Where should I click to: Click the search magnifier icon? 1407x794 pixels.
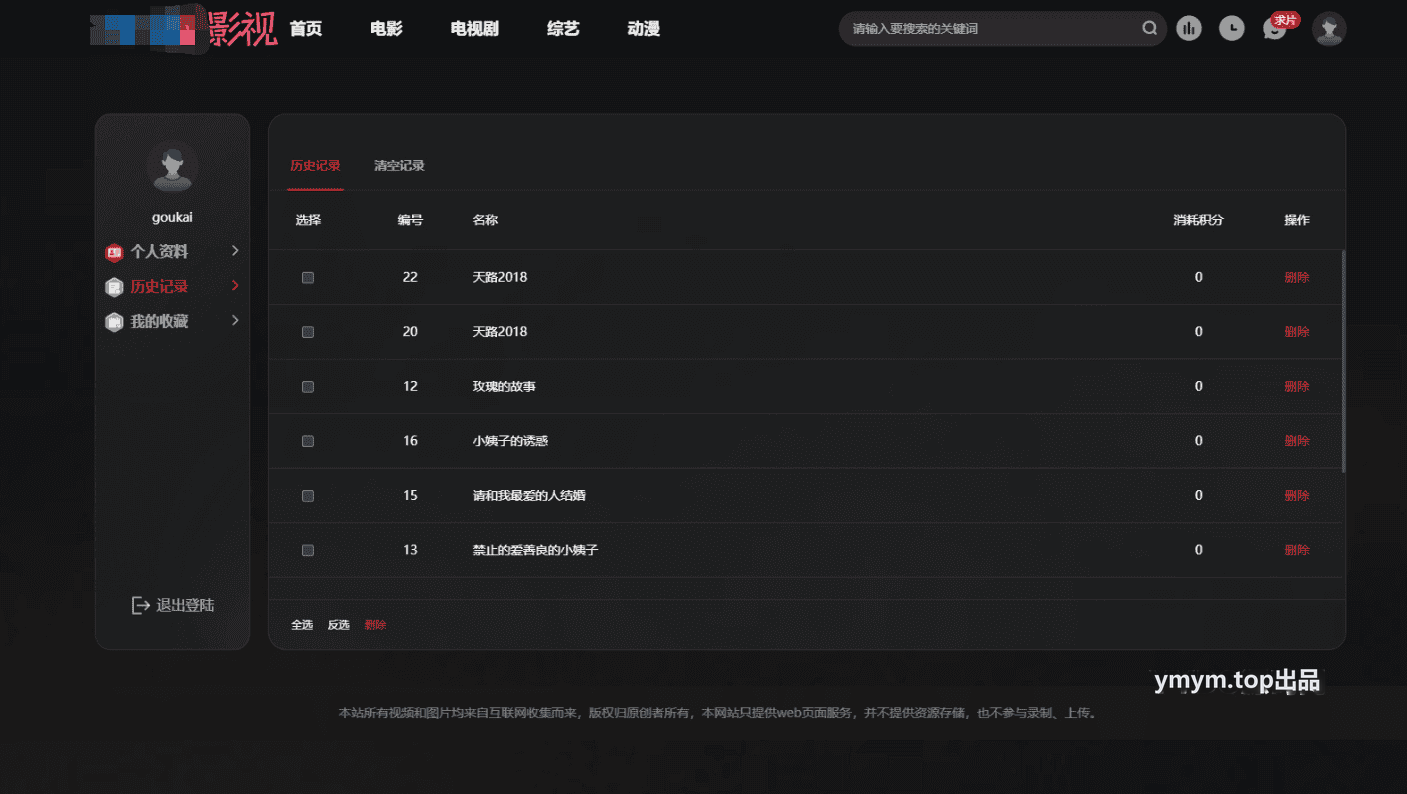coord(1150,29)
